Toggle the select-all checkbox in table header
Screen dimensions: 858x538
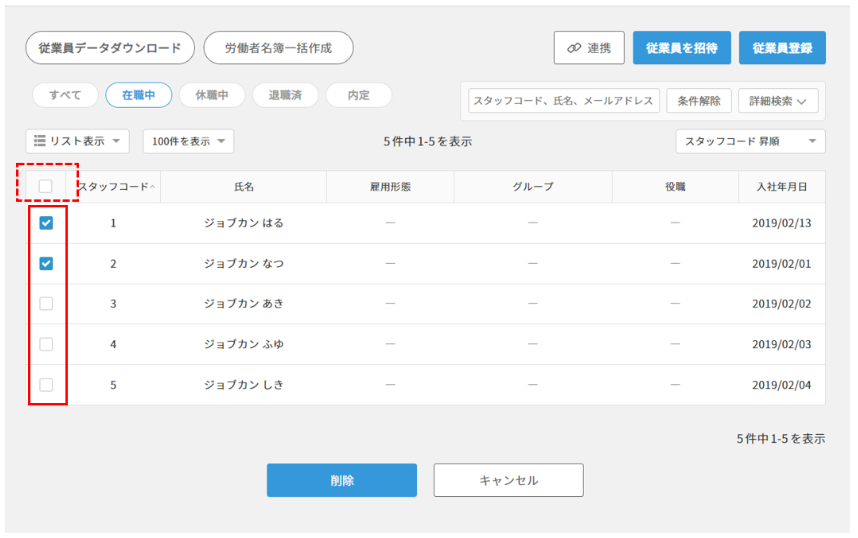click(x=46, y=186)
